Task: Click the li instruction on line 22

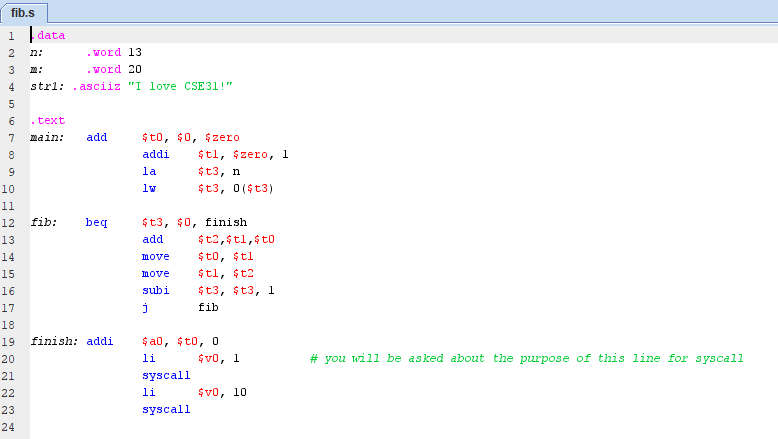Action: click(149, 392)
